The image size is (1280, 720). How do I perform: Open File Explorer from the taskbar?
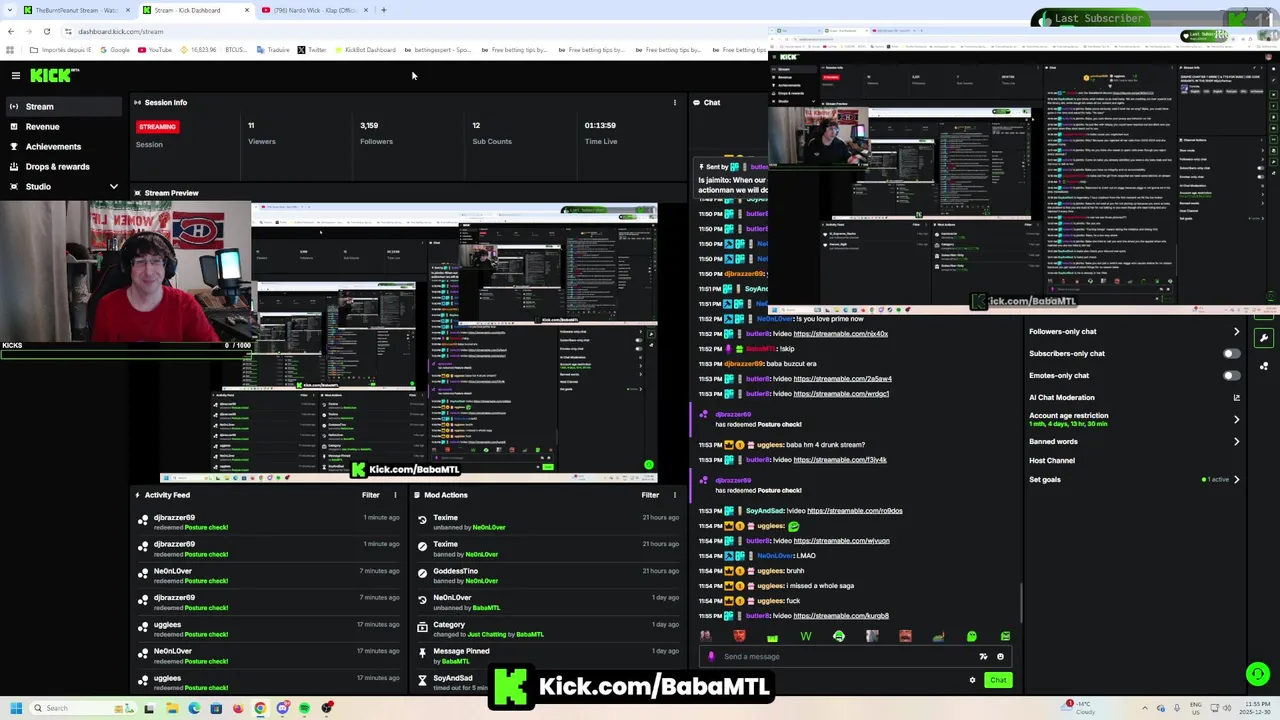pyautogui.click(x=172, y=708)
